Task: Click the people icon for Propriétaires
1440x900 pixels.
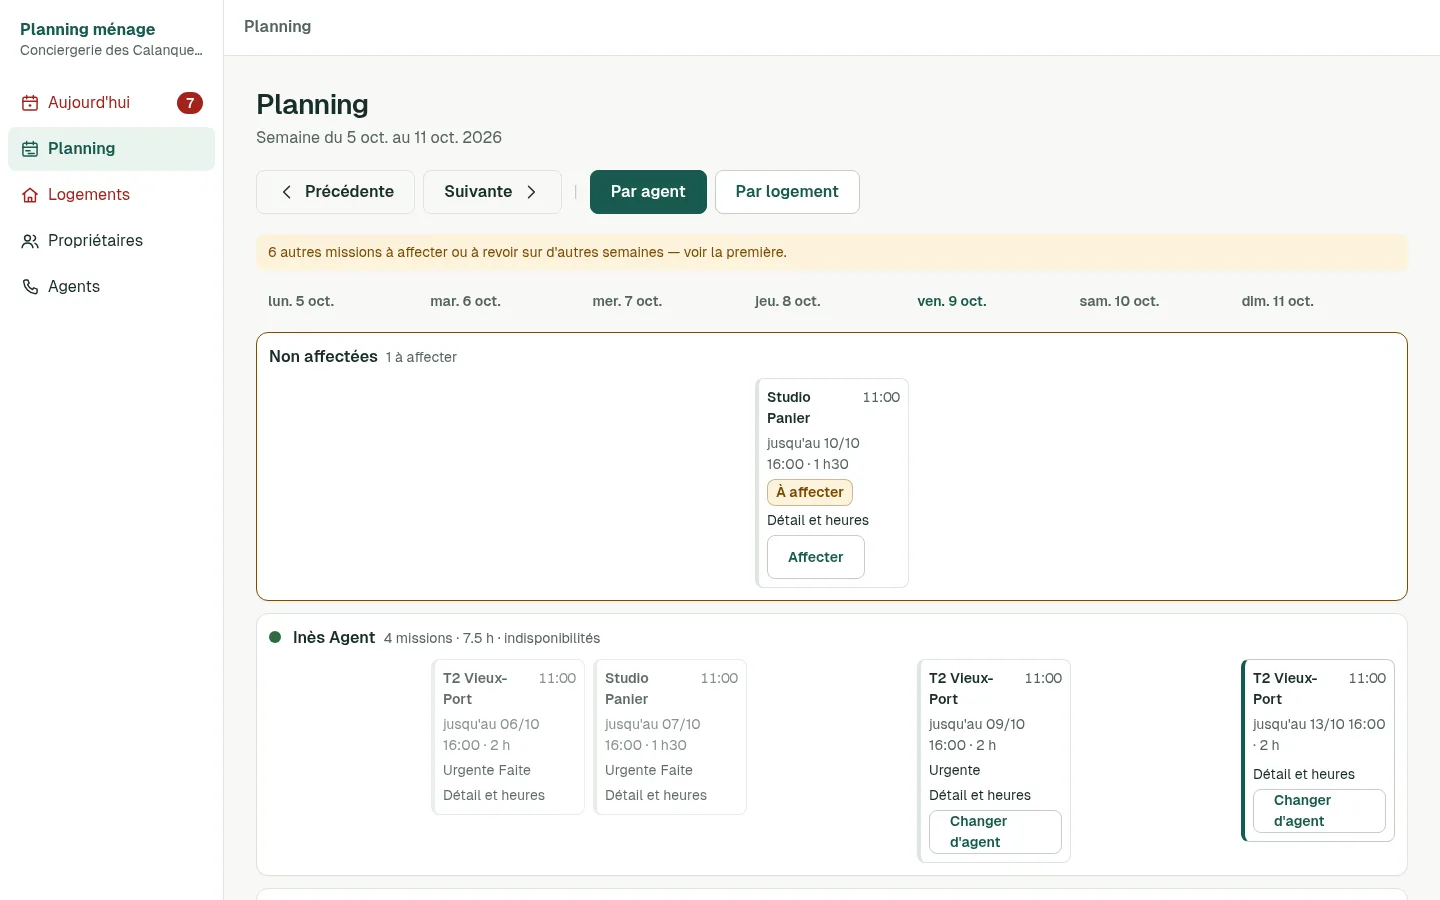Action: click(x=30, y=241)
